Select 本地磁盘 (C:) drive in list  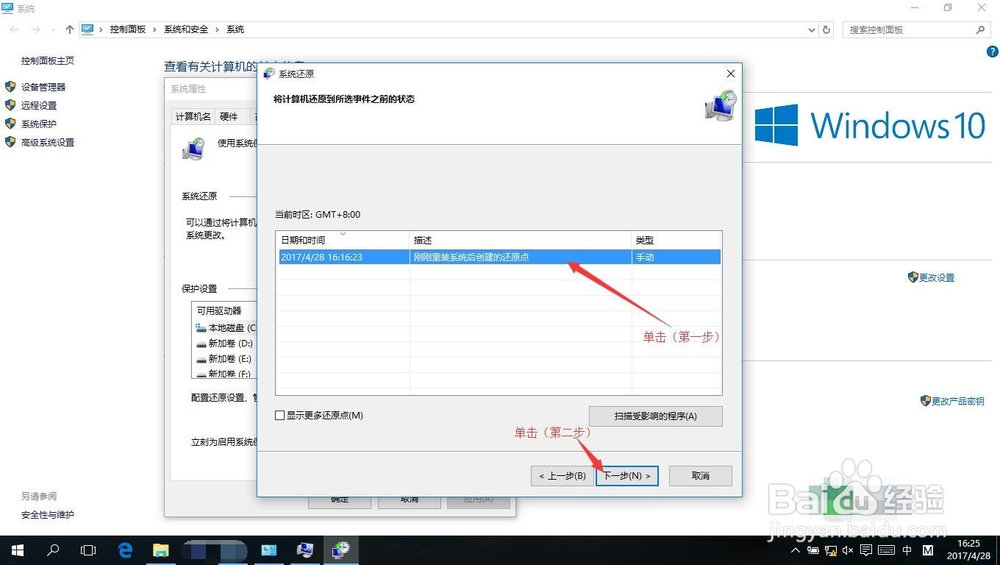click(226, 328)
